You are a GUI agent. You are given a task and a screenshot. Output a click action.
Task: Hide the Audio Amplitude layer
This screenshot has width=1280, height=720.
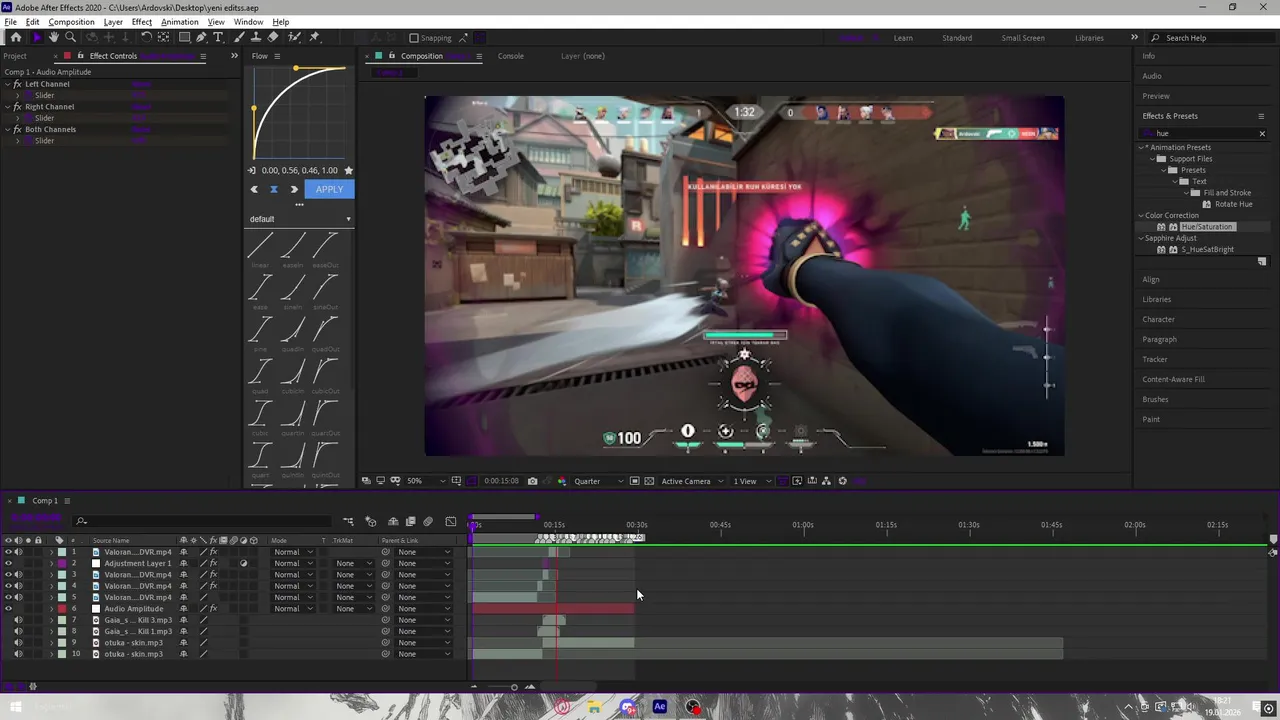[8, 609]
